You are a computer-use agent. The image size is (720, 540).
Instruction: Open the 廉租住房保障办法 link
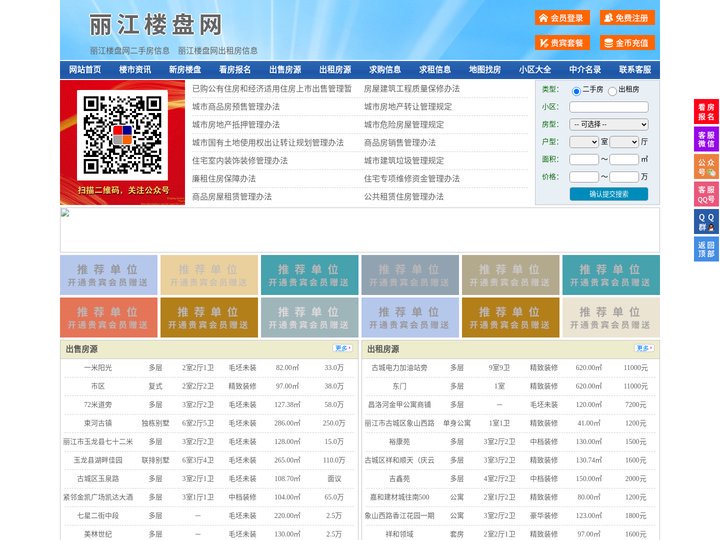point(224,179)
